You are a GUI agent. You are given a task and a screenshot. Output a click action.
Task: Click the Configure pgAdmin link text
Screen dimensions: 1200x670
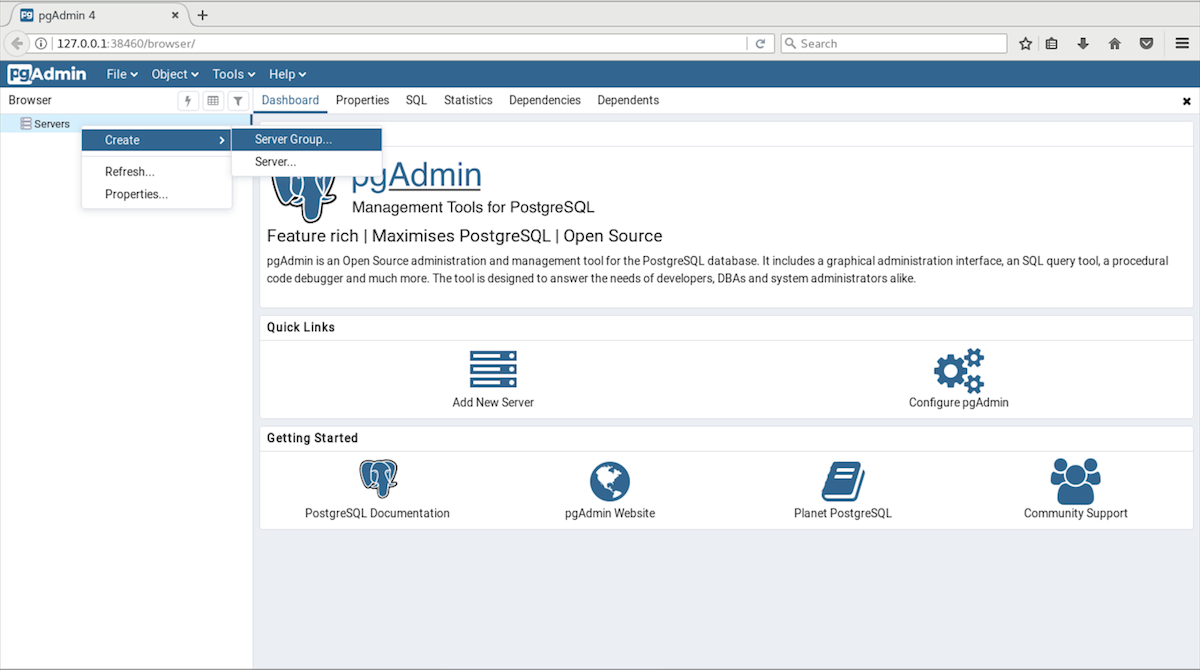pyautogui.click(x=959, y=402)
